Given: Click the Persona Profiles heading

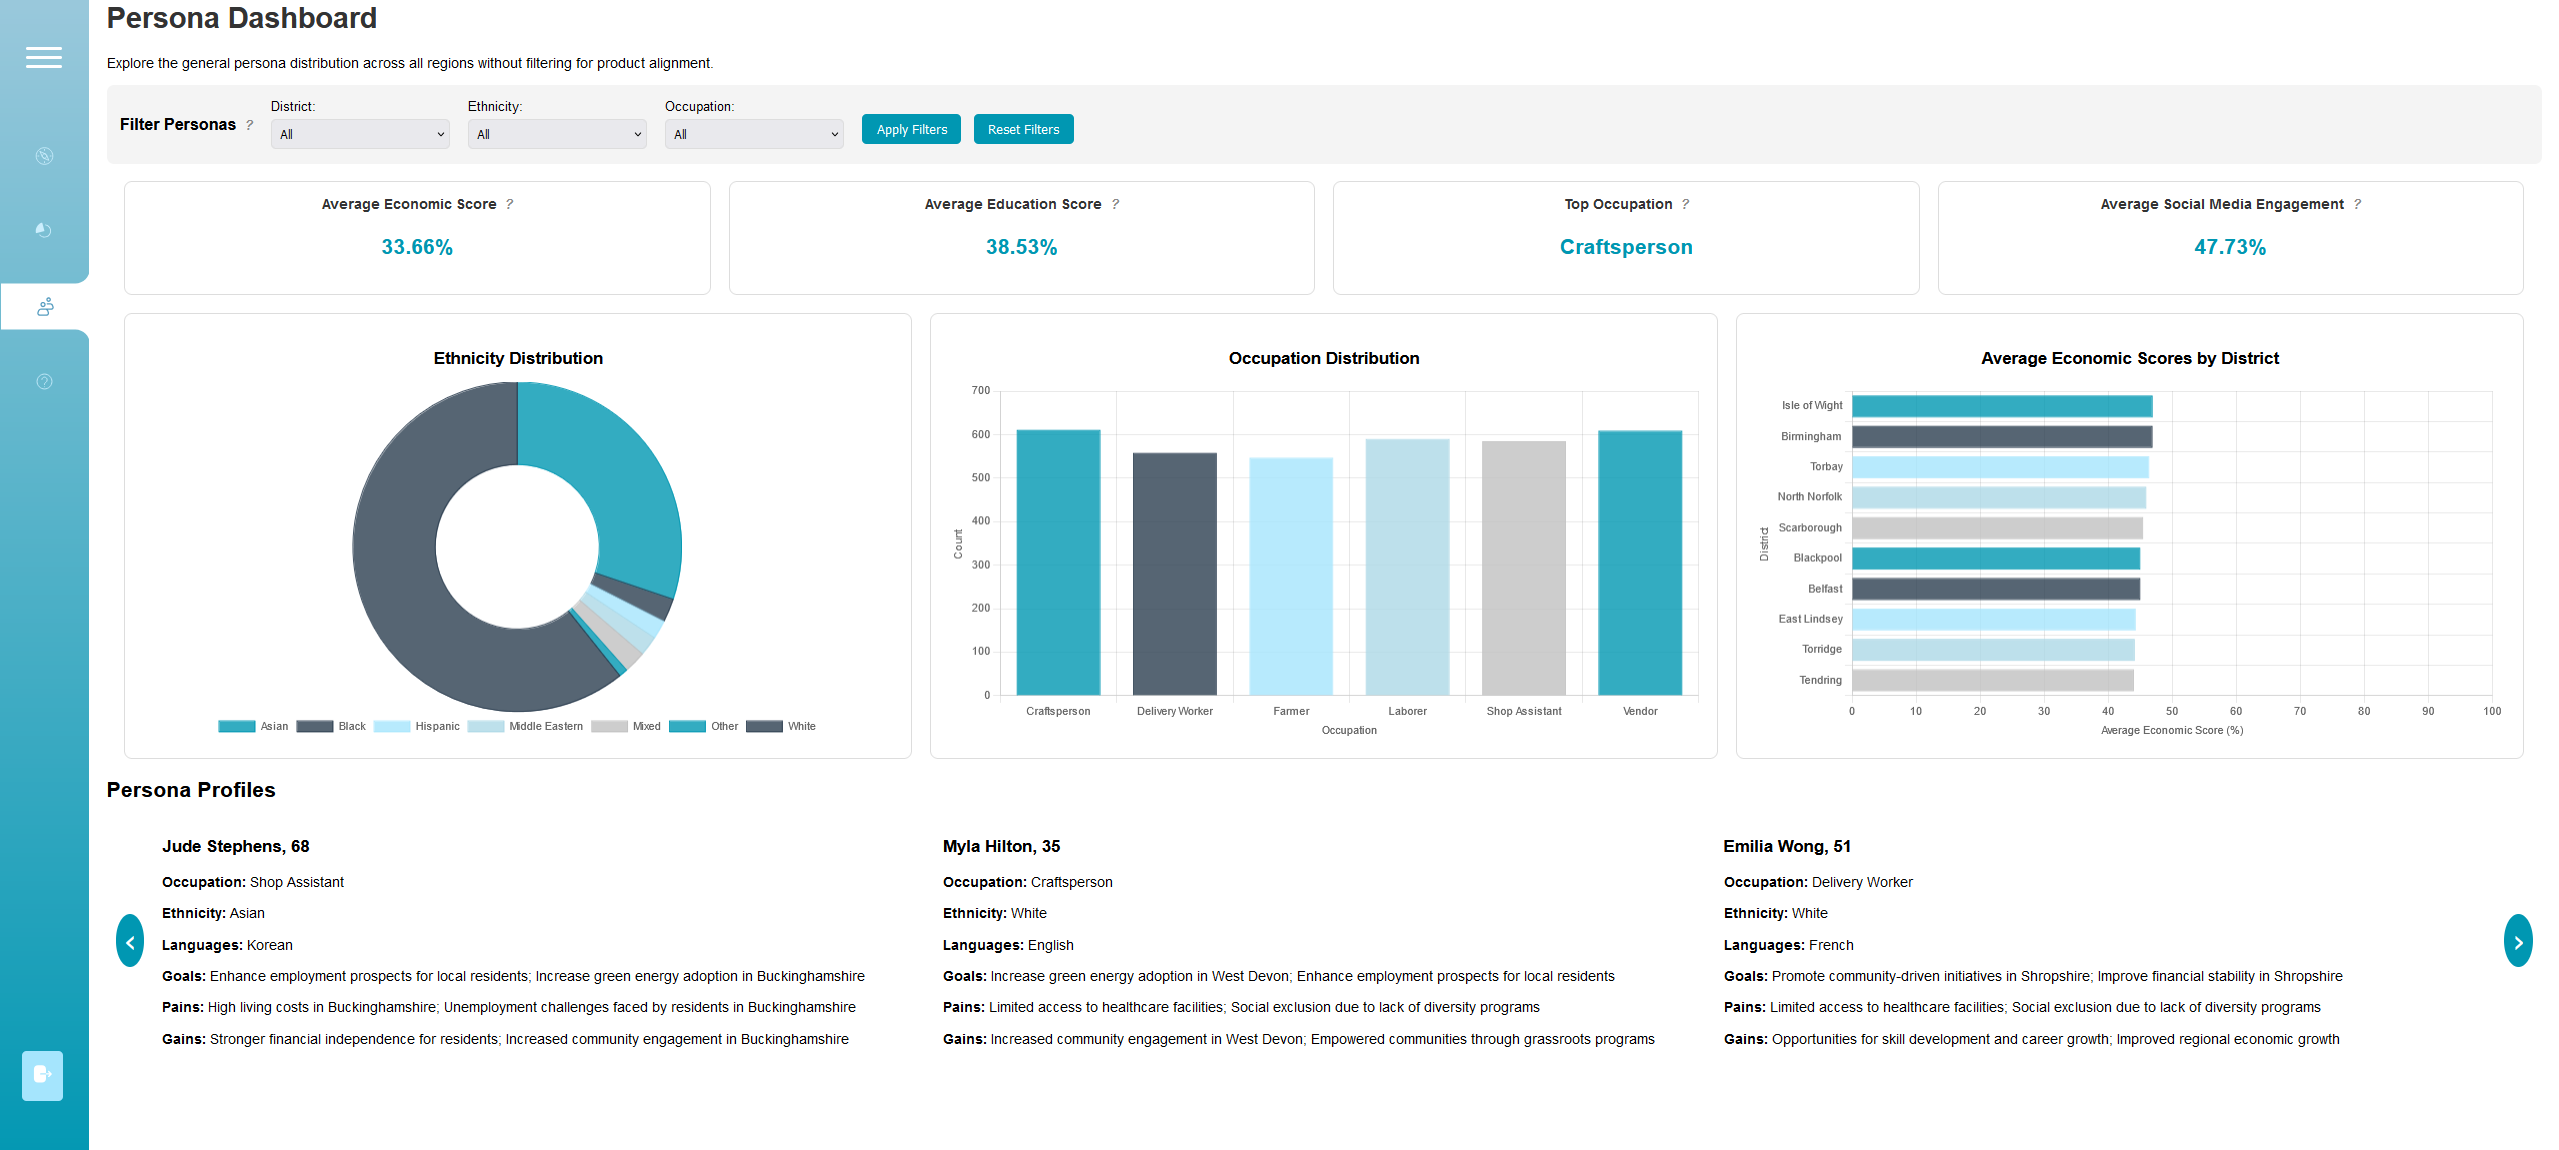Looking at the screenshot, I should [191, 790].
